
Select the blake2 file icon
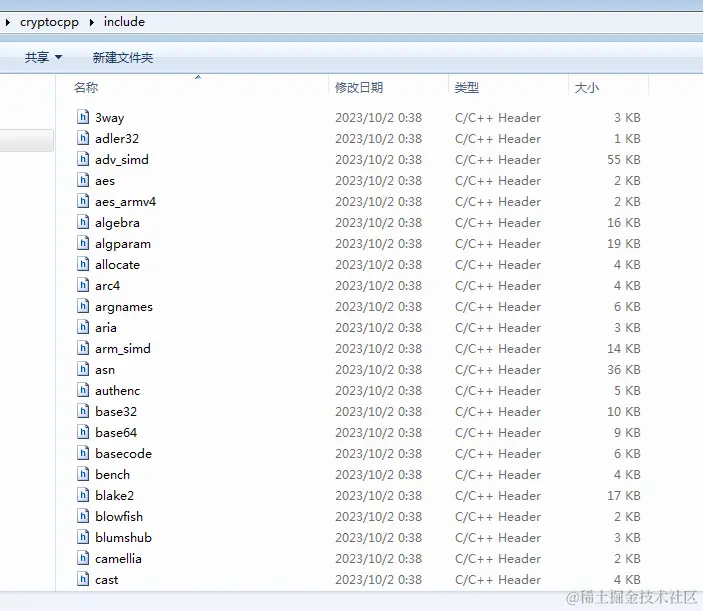tap(83, 495)
